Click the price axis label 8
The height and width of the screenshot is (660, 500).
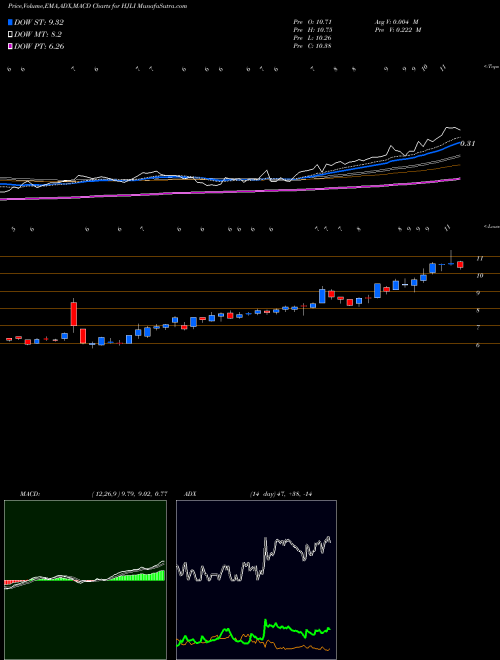[x=479, y=311]
